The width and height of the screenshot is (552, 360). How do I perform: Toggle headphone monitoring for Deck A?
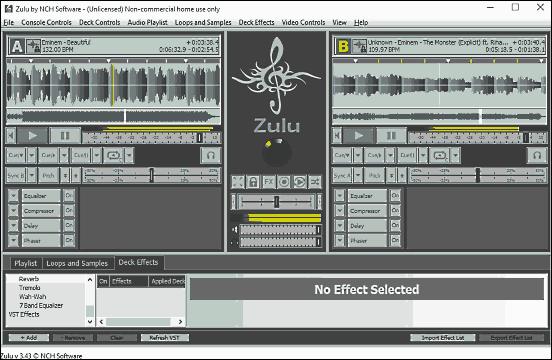pyautogui.click(x=211, y=155)
